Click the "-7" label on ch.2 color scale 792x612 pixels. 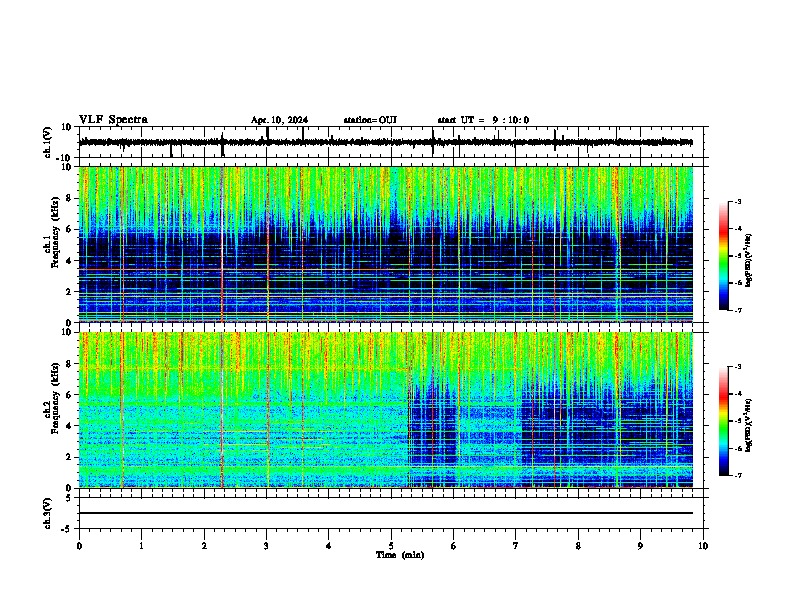pyautogui.click(x=737, y=475)
